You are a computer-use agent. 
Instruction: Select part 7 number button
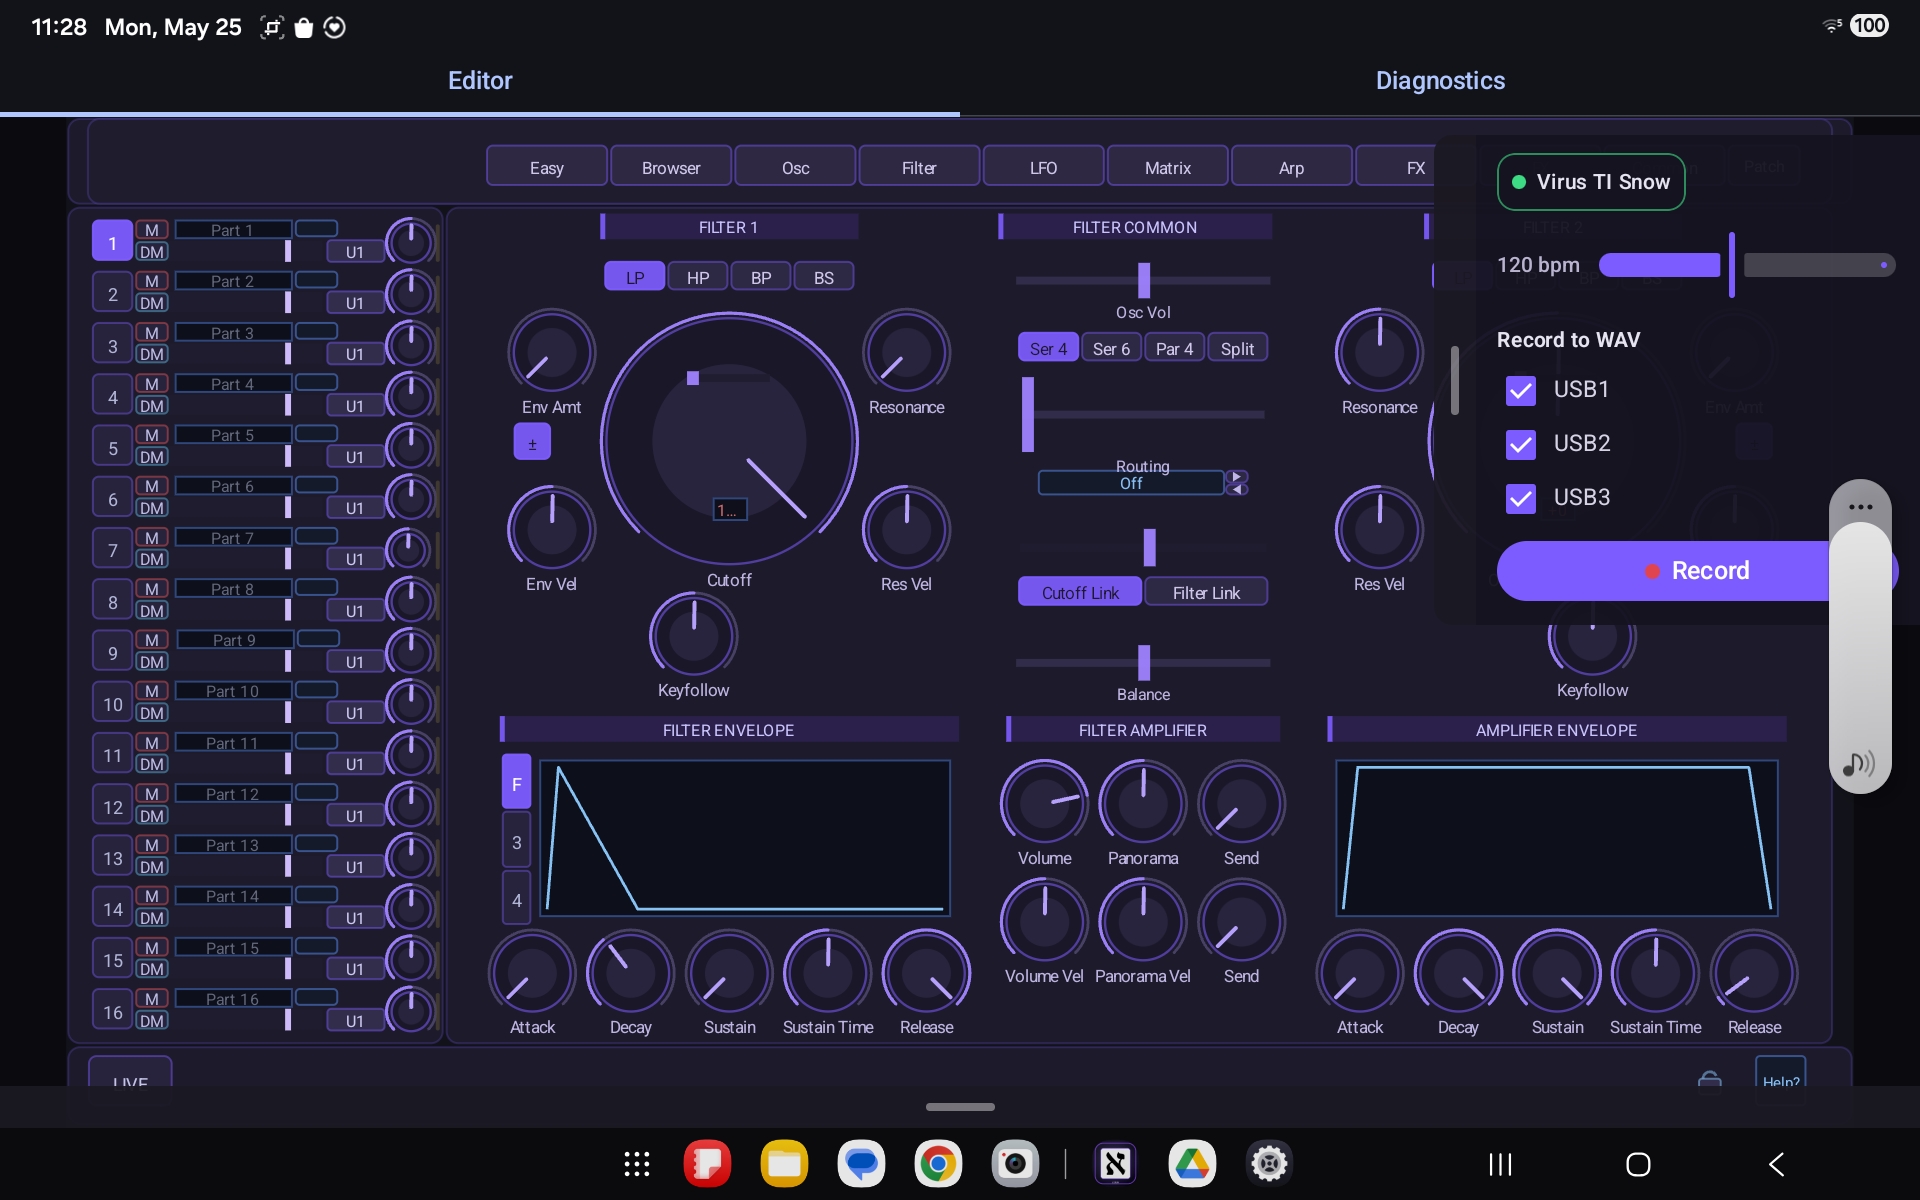(113, 550)
